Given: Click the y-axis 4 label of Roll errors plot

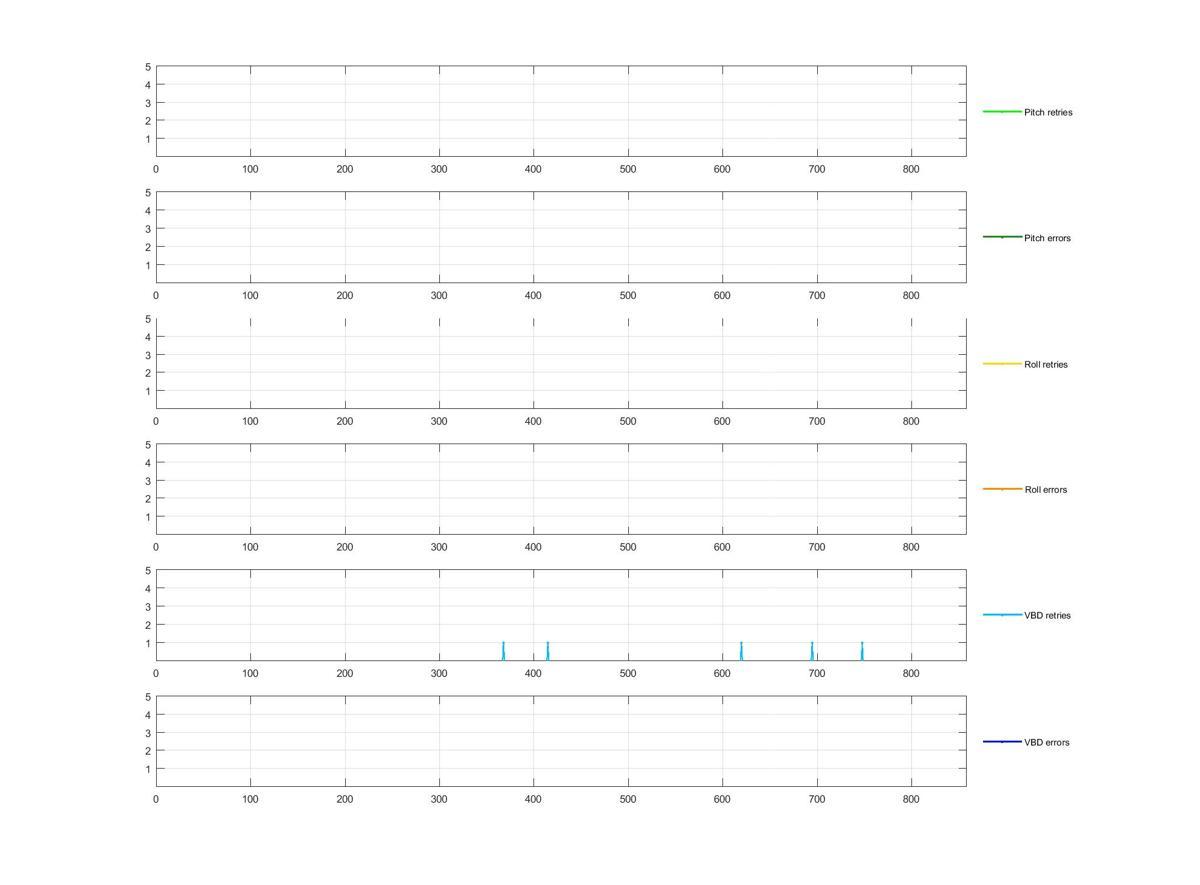Looking at the screenshot, I should click(x=147, y=463).
